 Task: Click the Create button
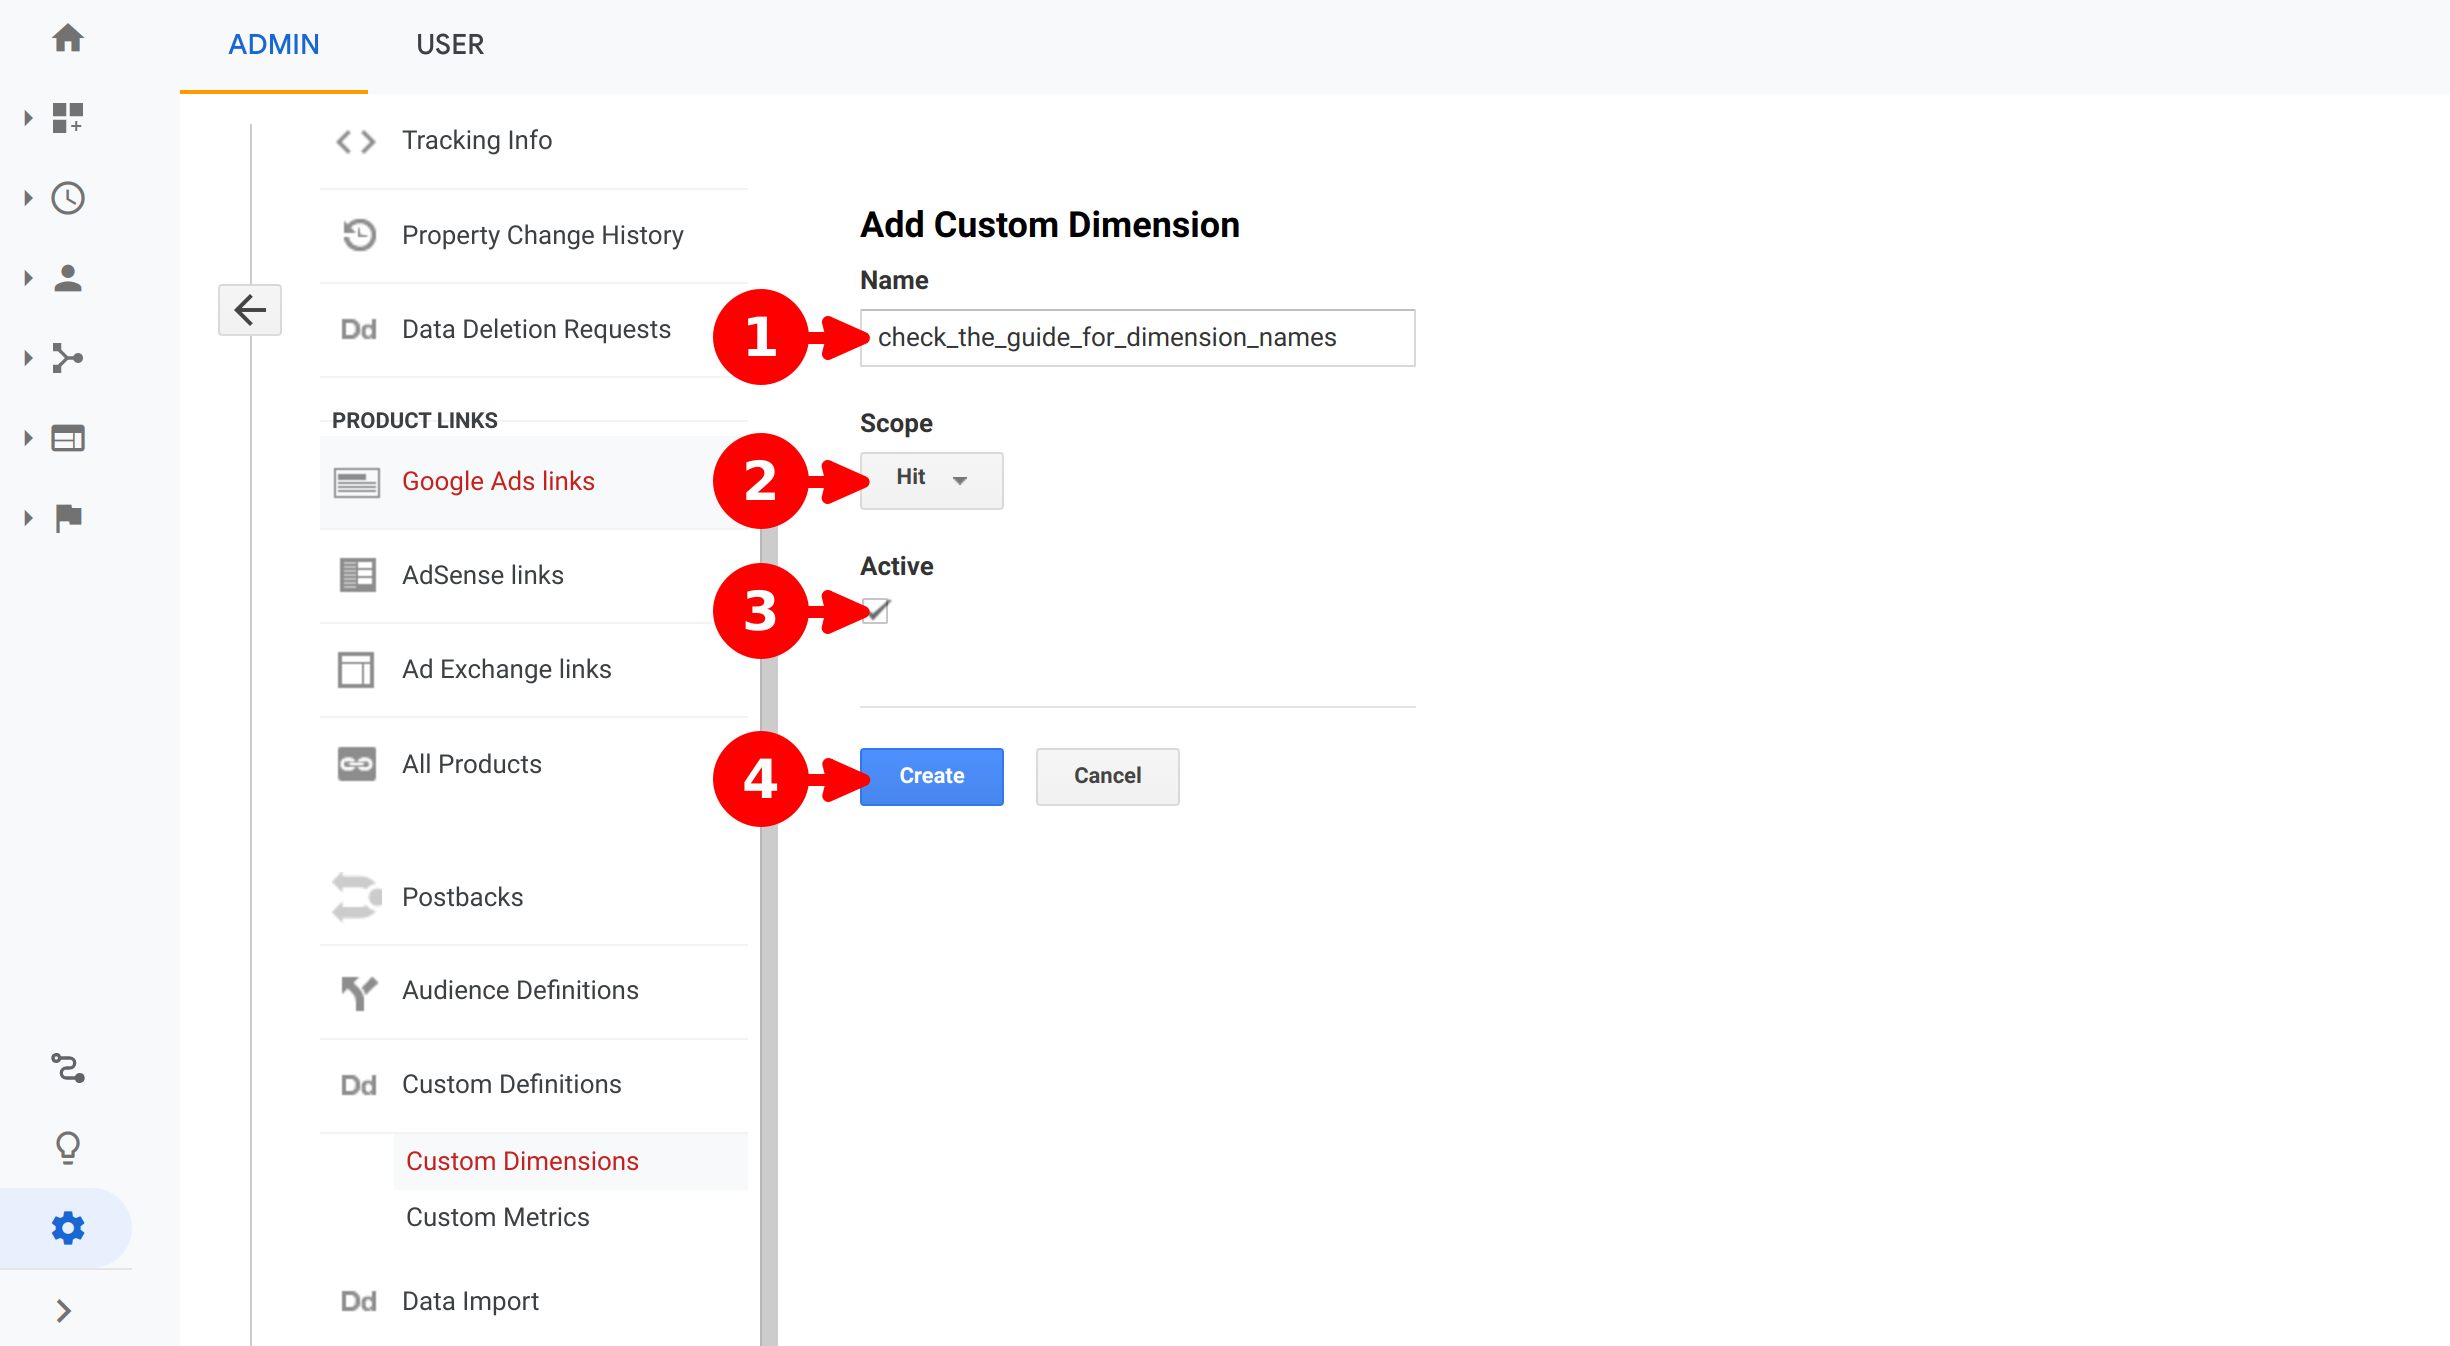[x=931, y=776]
